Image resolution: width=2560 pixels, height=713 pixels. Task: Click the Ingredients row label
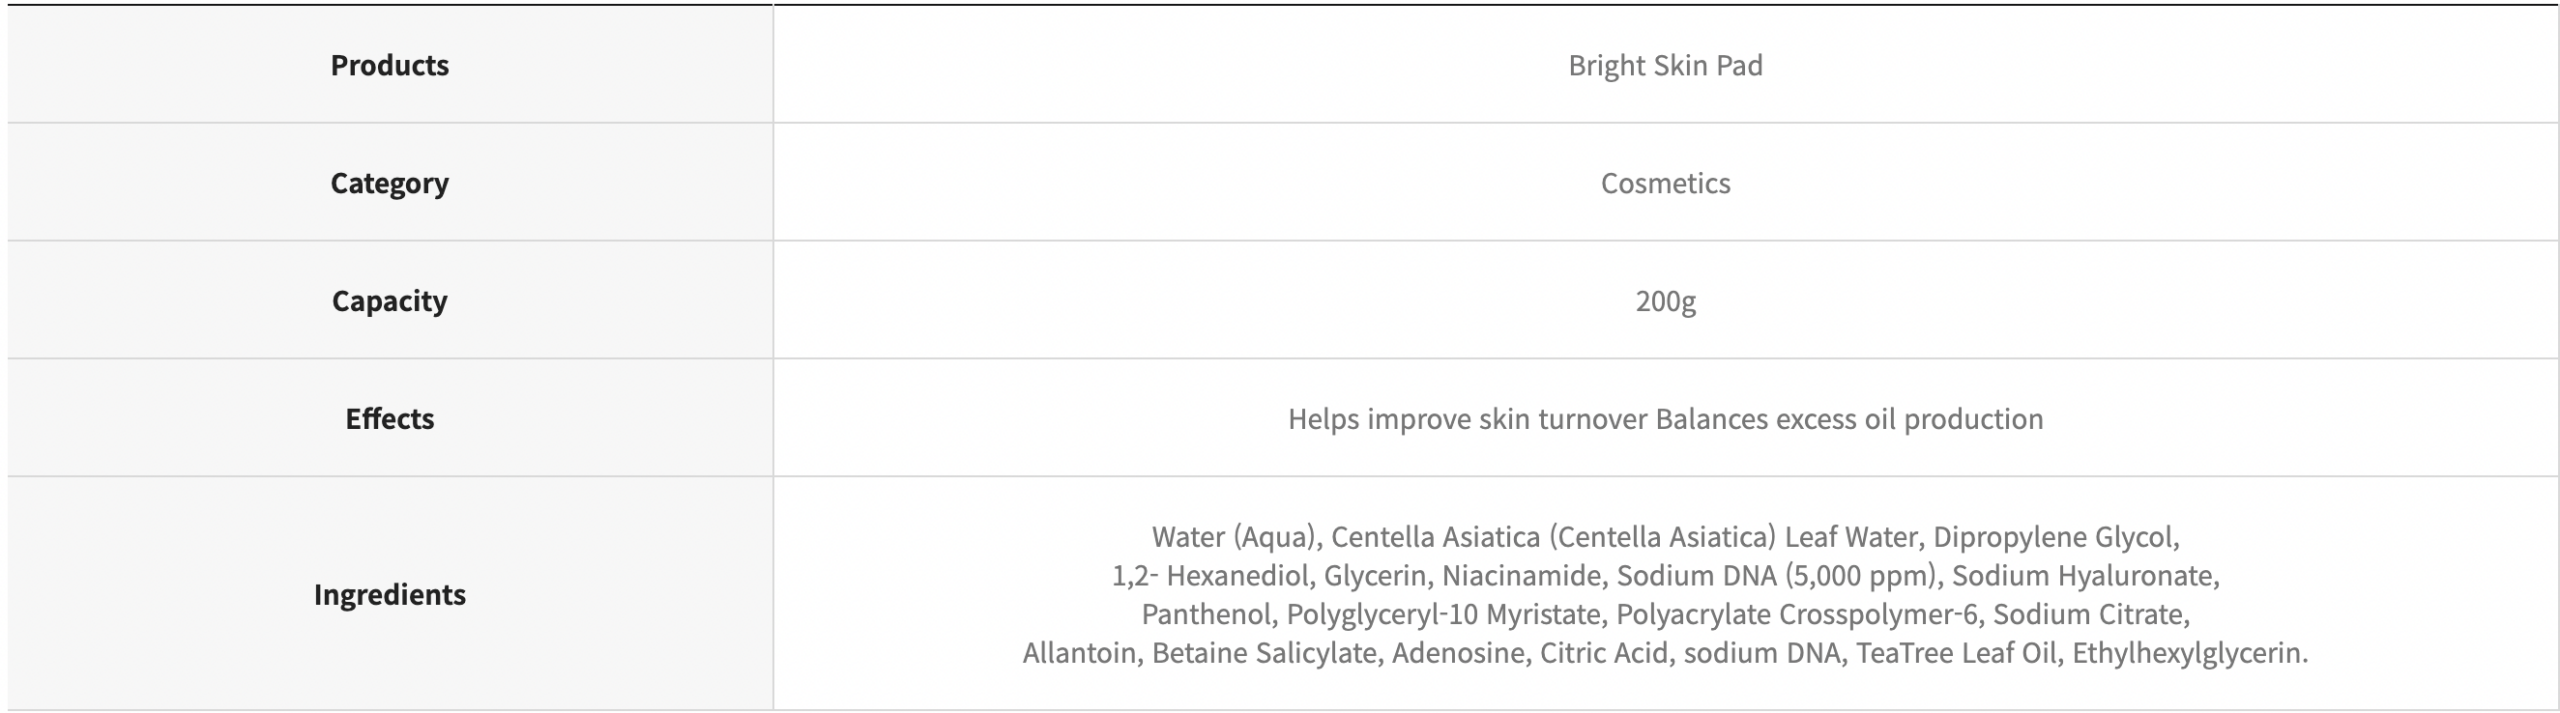point(389,595)
